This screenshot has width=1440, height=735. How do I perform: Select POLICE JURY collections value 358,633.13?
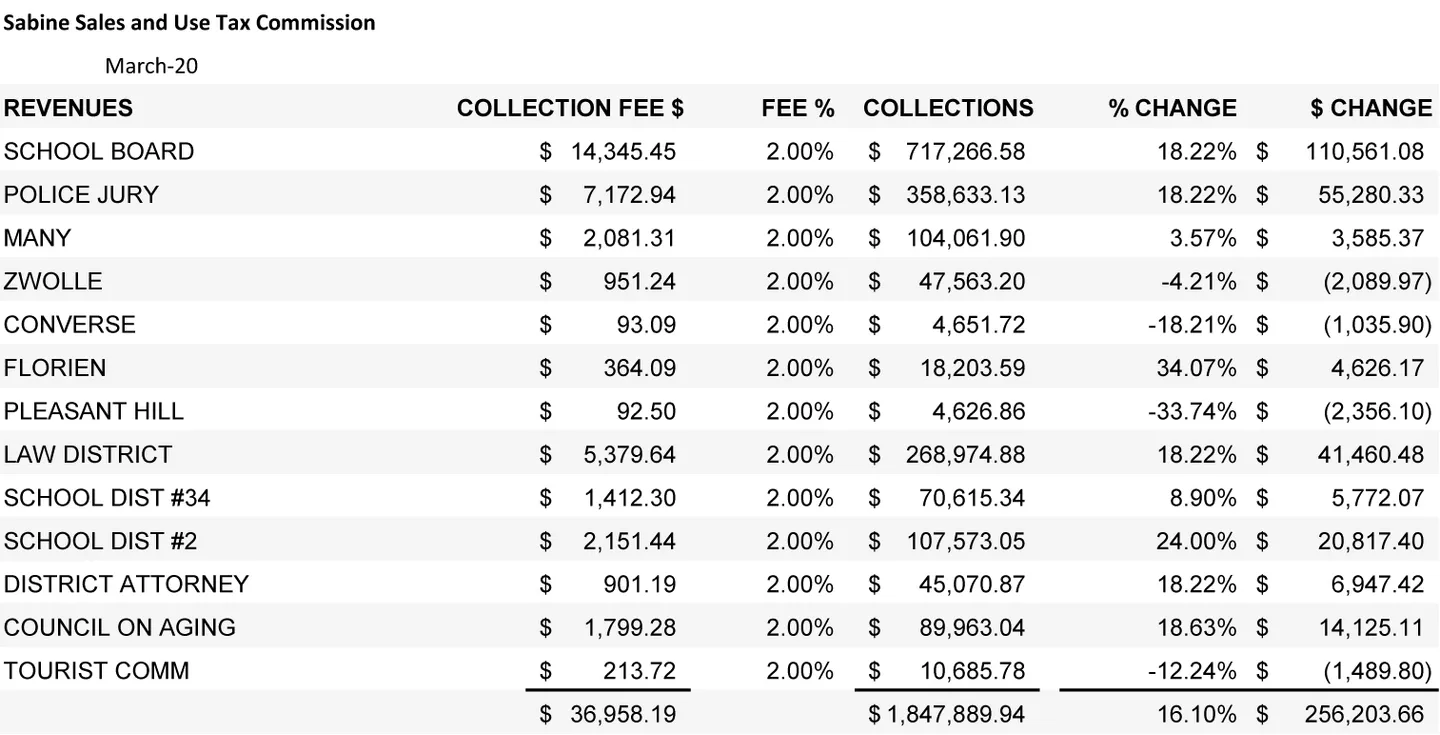point(966,195)
